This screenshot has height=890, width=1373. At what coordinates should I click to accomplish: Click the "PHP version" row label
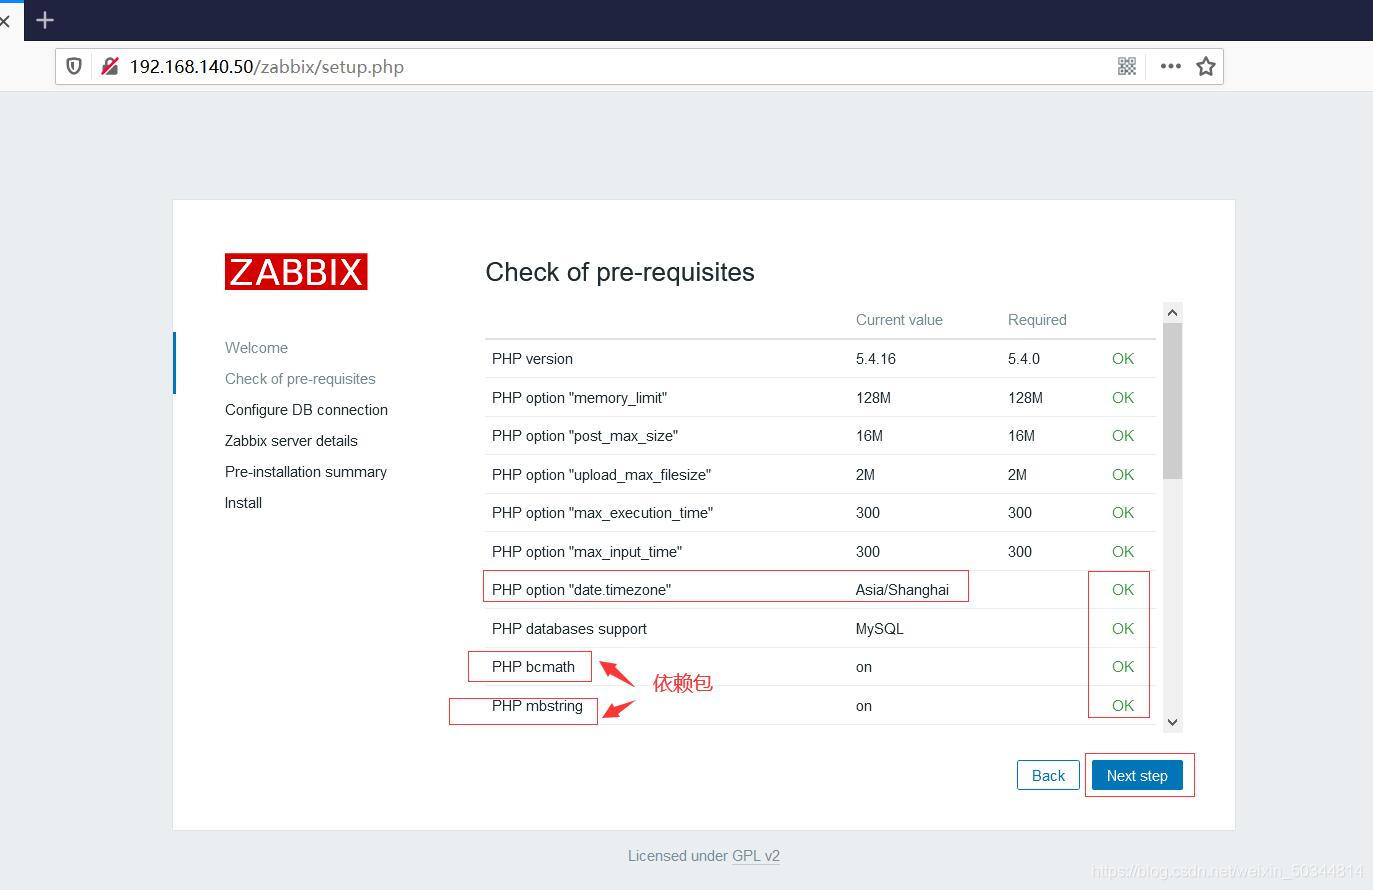532,359
